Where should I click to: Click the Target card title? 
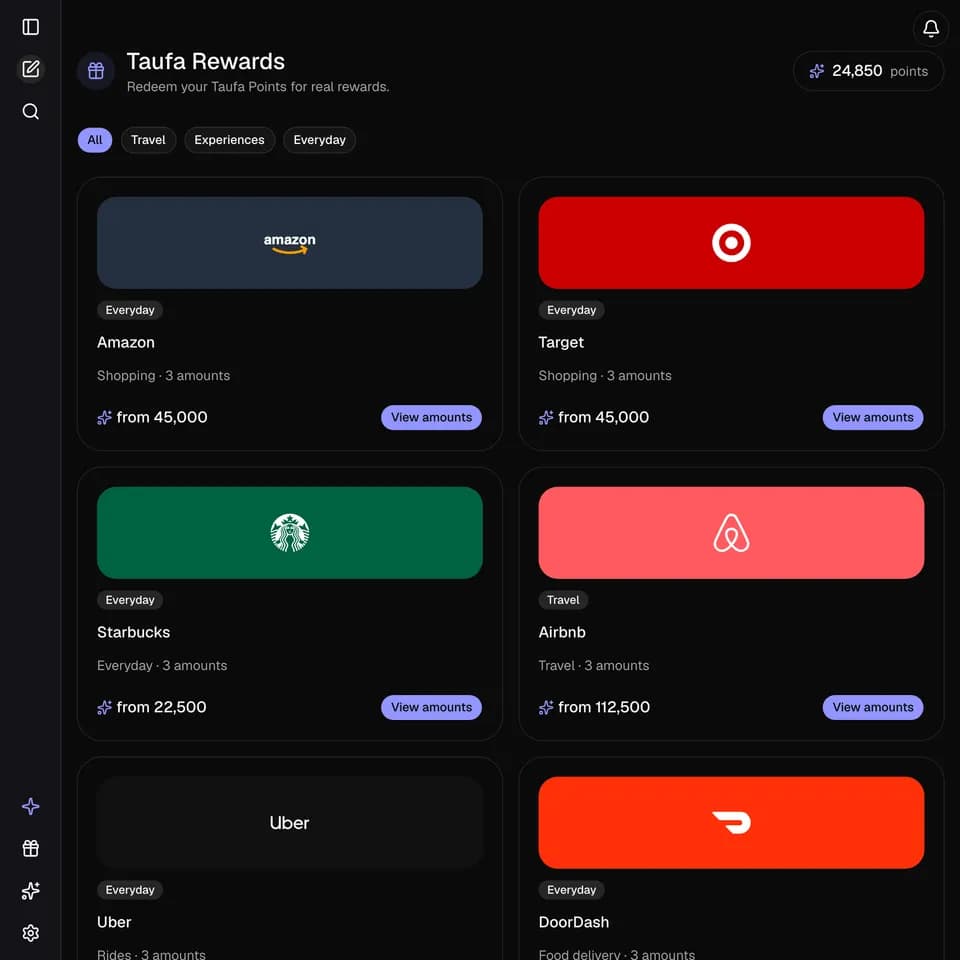click(x=561, y=342)
